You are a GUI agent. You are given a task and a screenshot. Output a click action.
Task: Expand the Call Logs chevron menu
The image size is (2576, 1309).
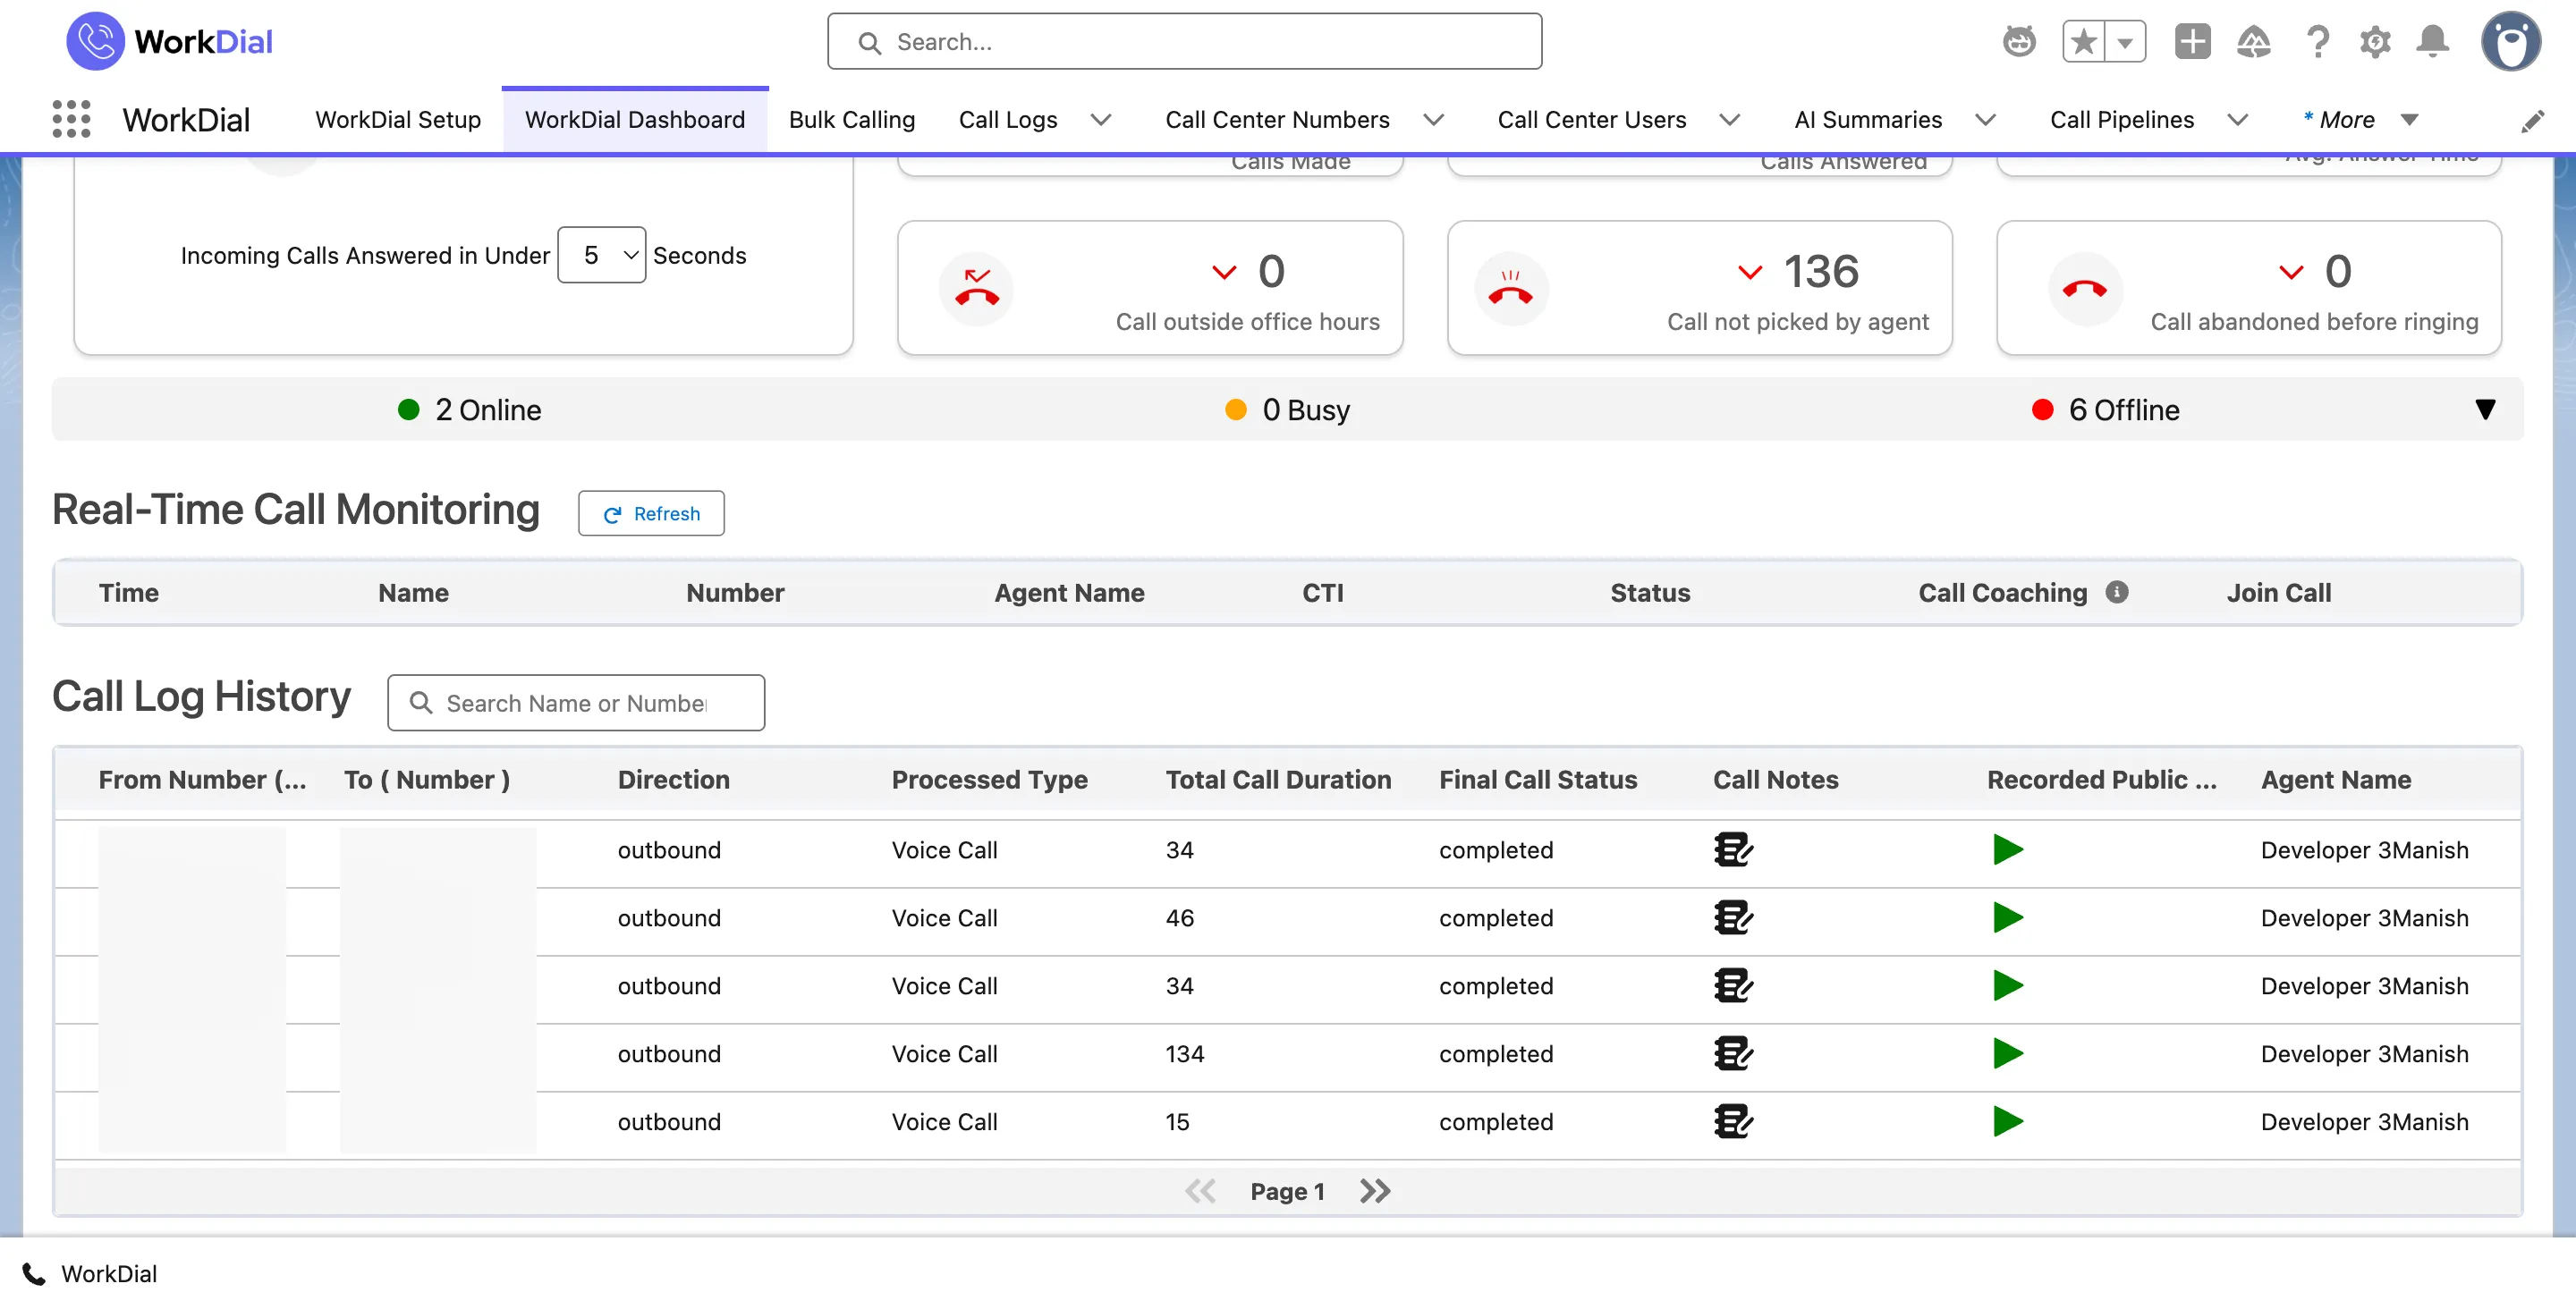(1100, 119)
